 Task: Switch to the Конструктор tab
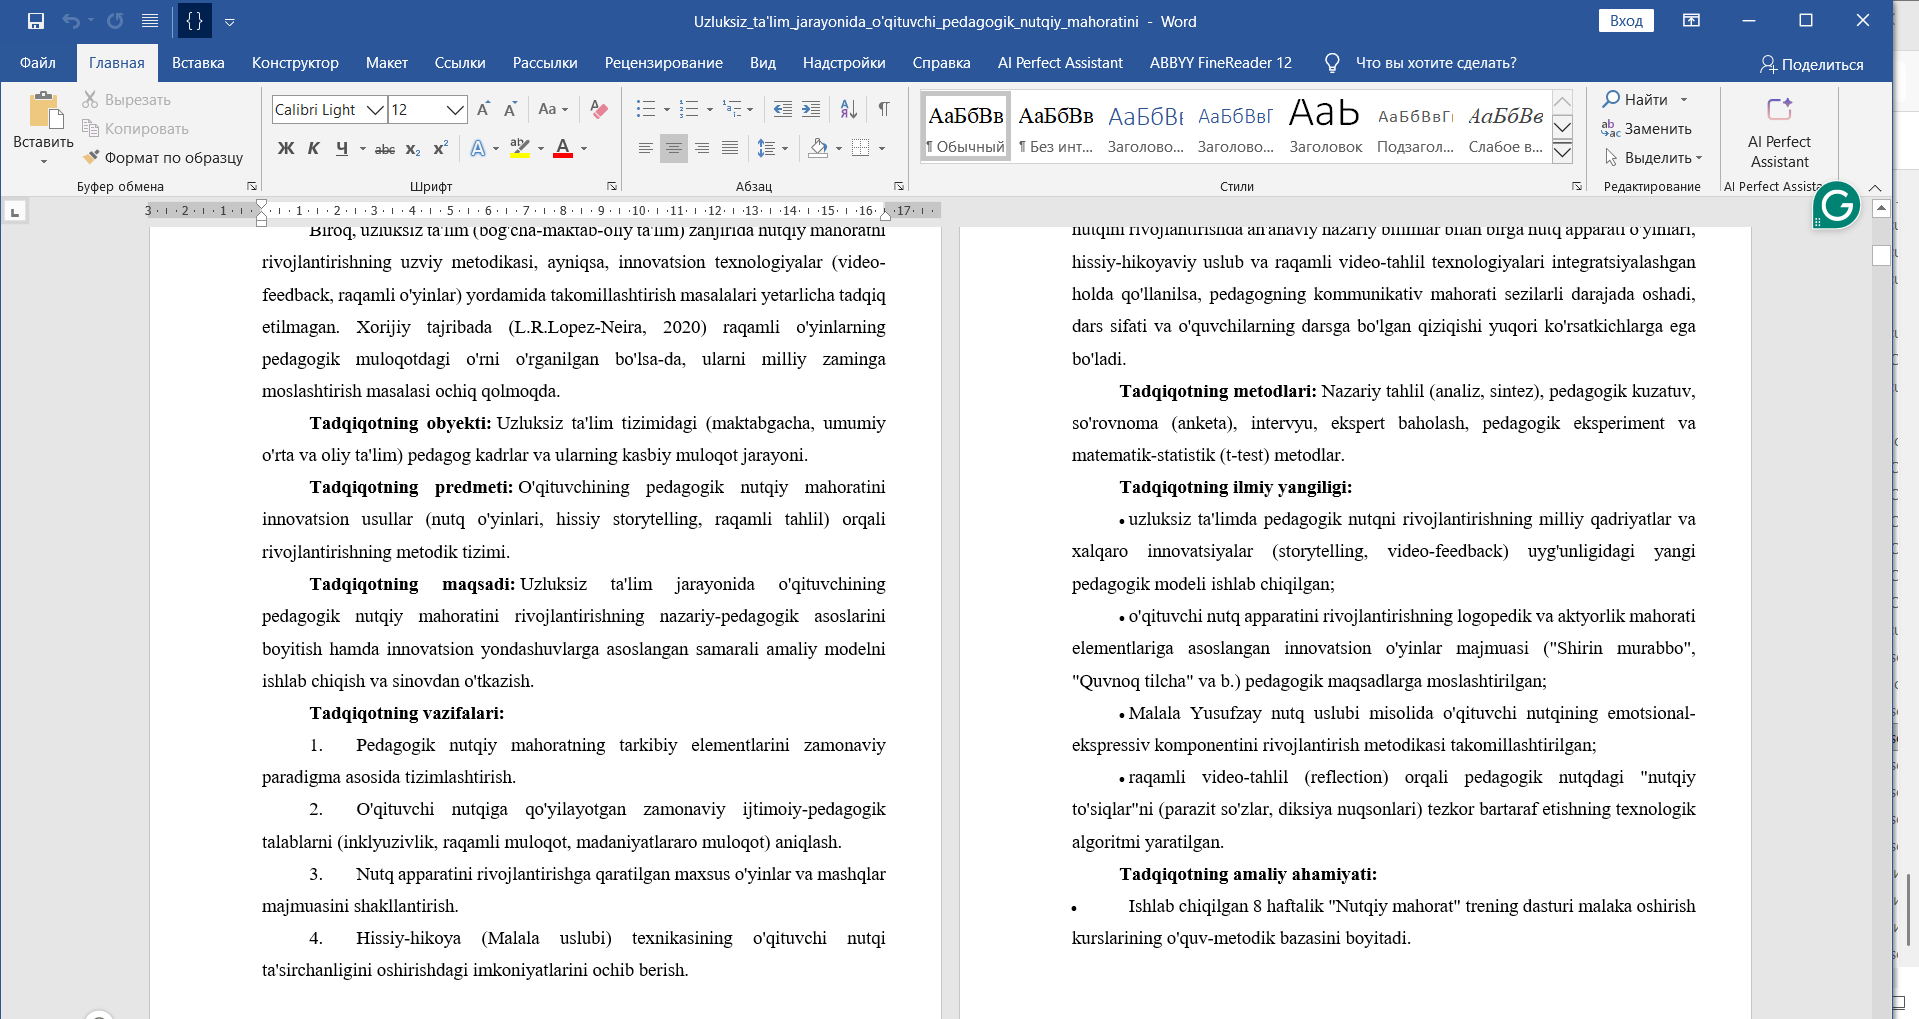click(295, 63)
